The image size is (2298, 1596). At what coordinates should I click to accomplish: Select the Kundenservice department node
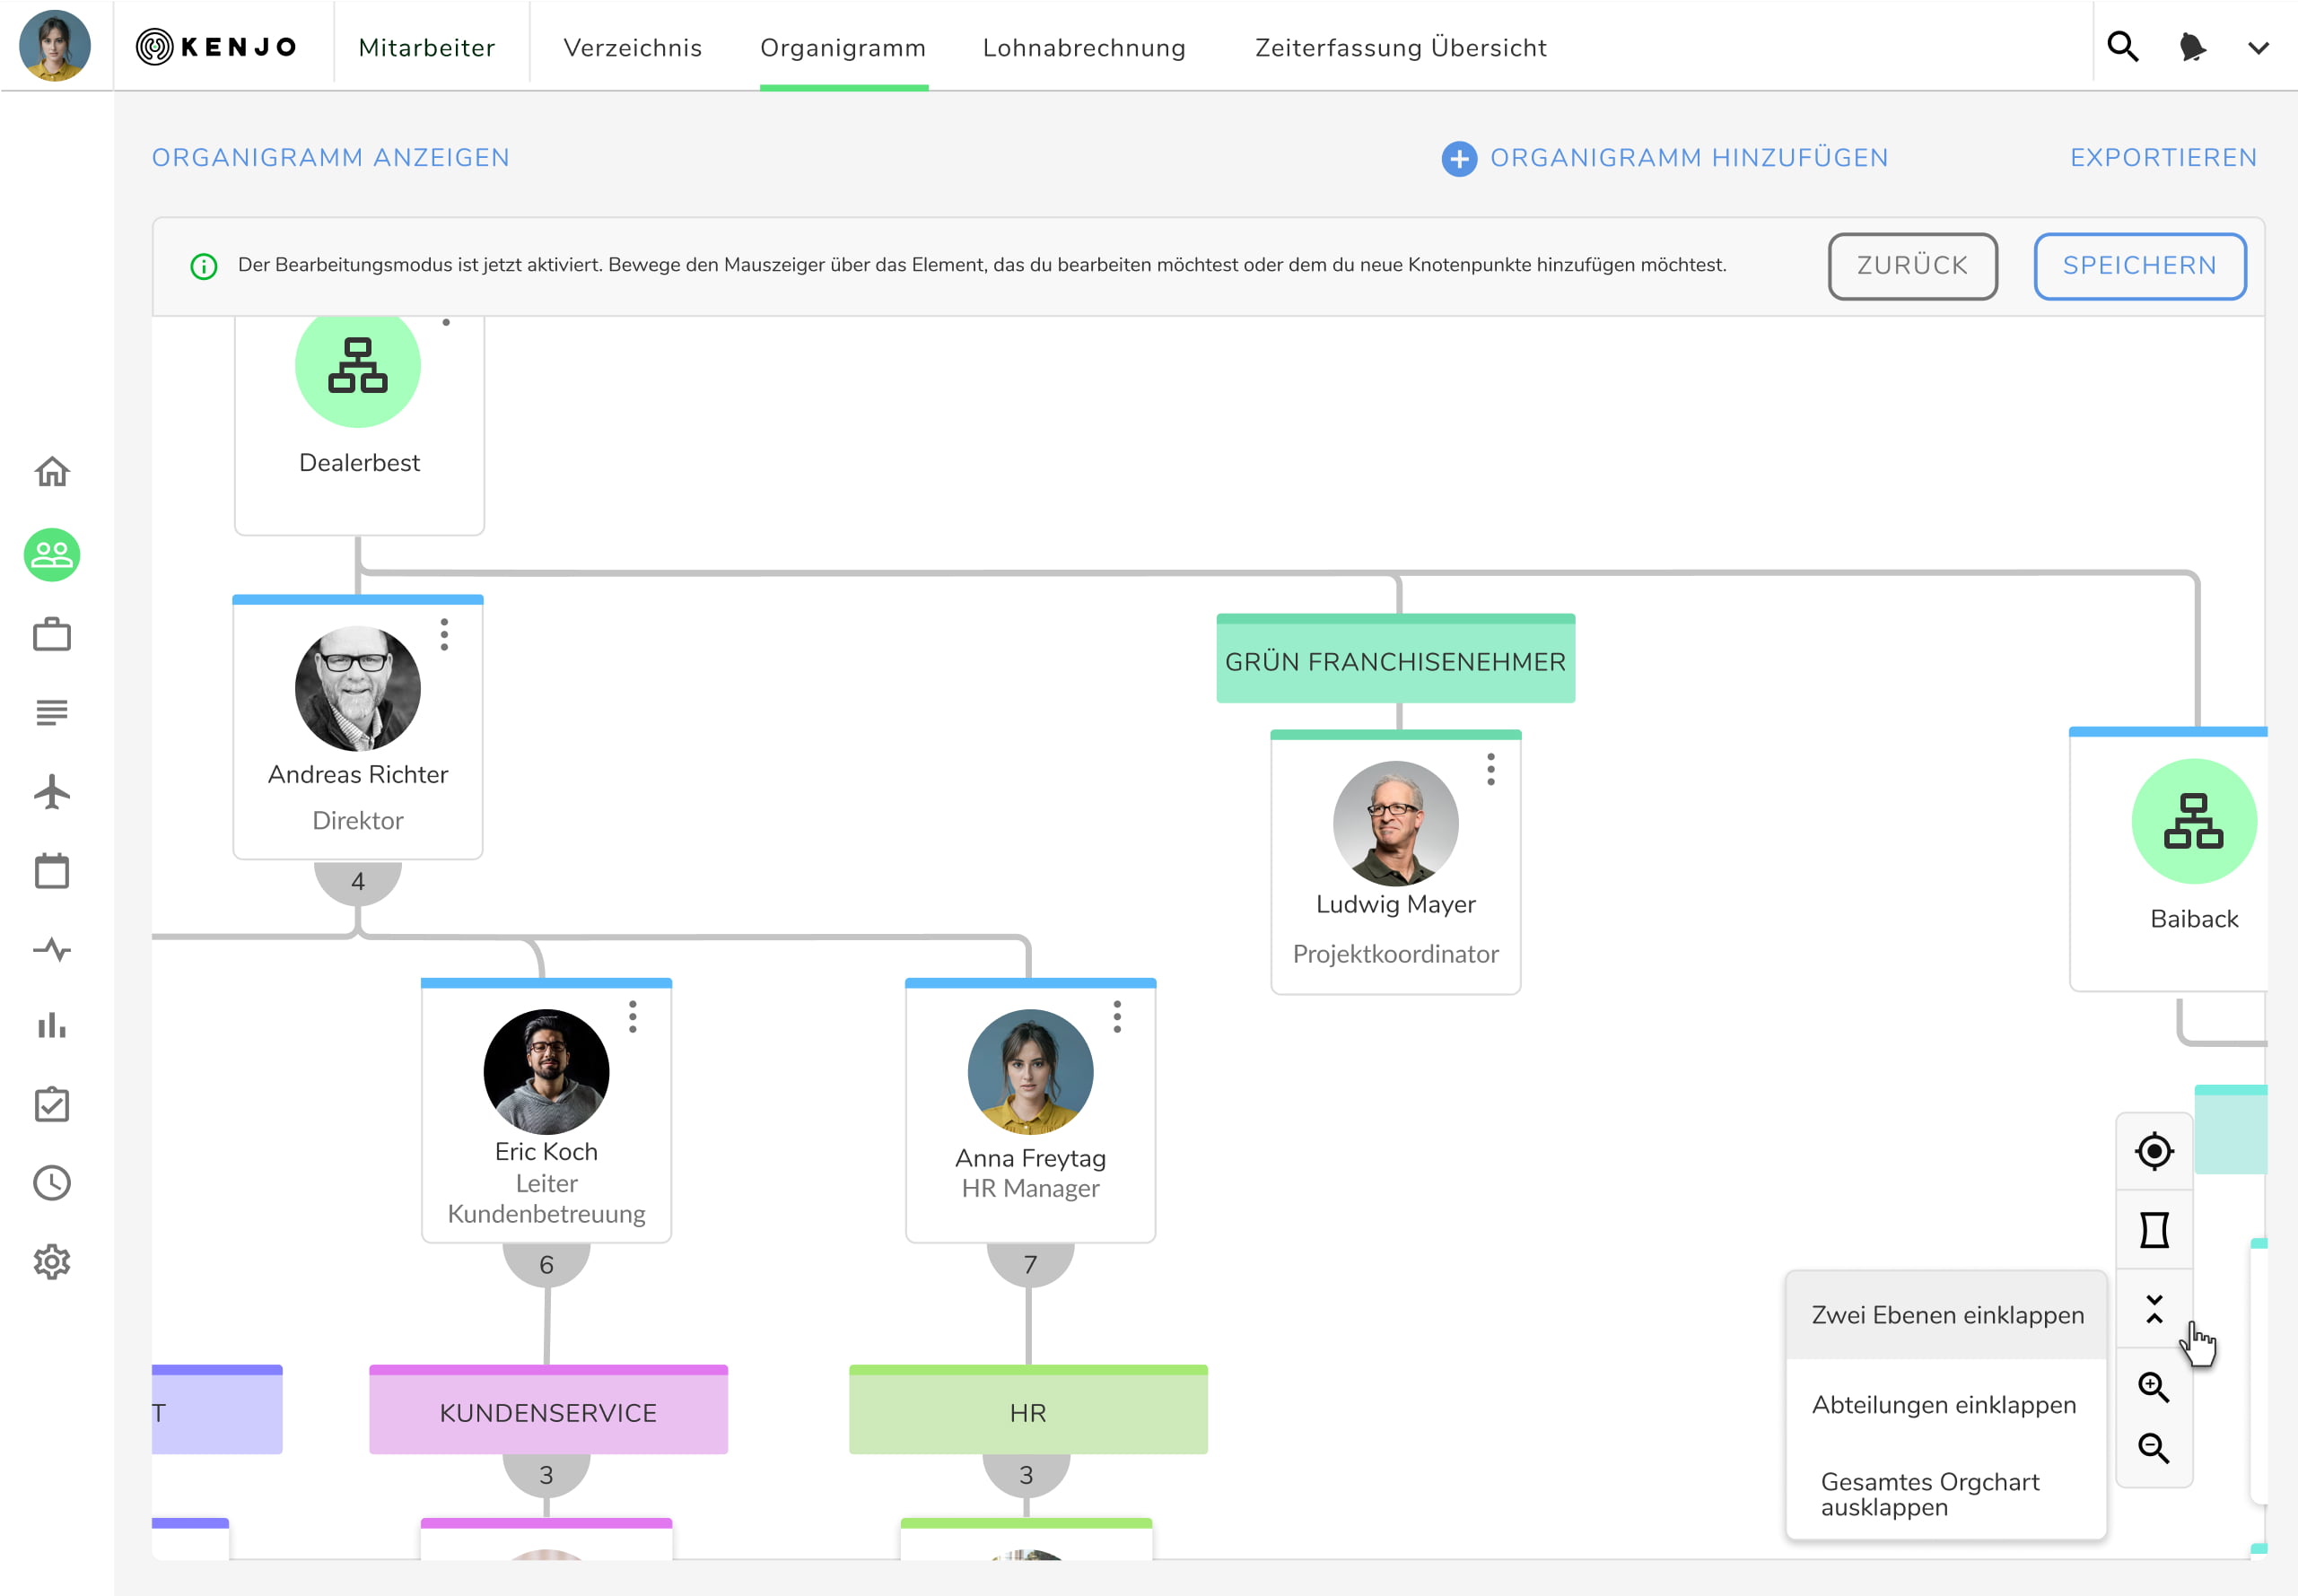click(x=548, y=1410)
